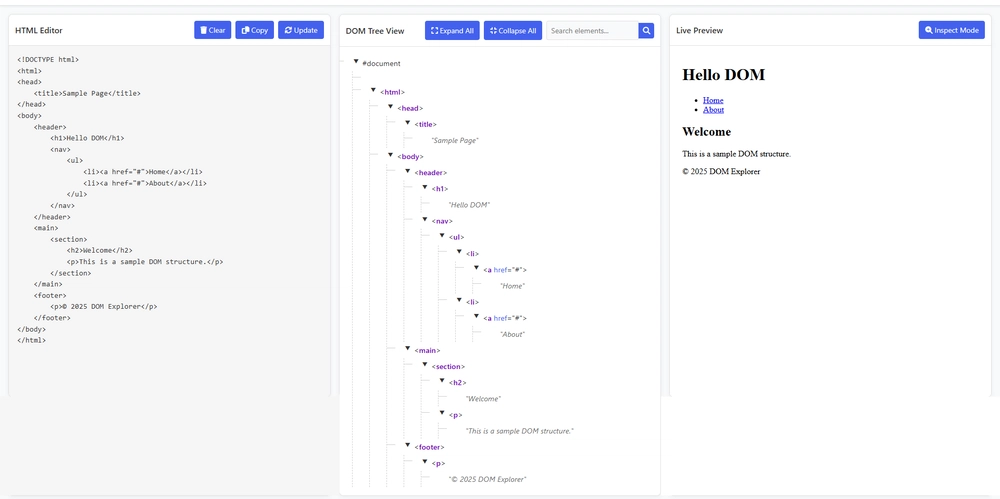Click the copyright paragraph in Live Preview
Viewport: 1000px width, 499px height.
click(x=721, y=172)
